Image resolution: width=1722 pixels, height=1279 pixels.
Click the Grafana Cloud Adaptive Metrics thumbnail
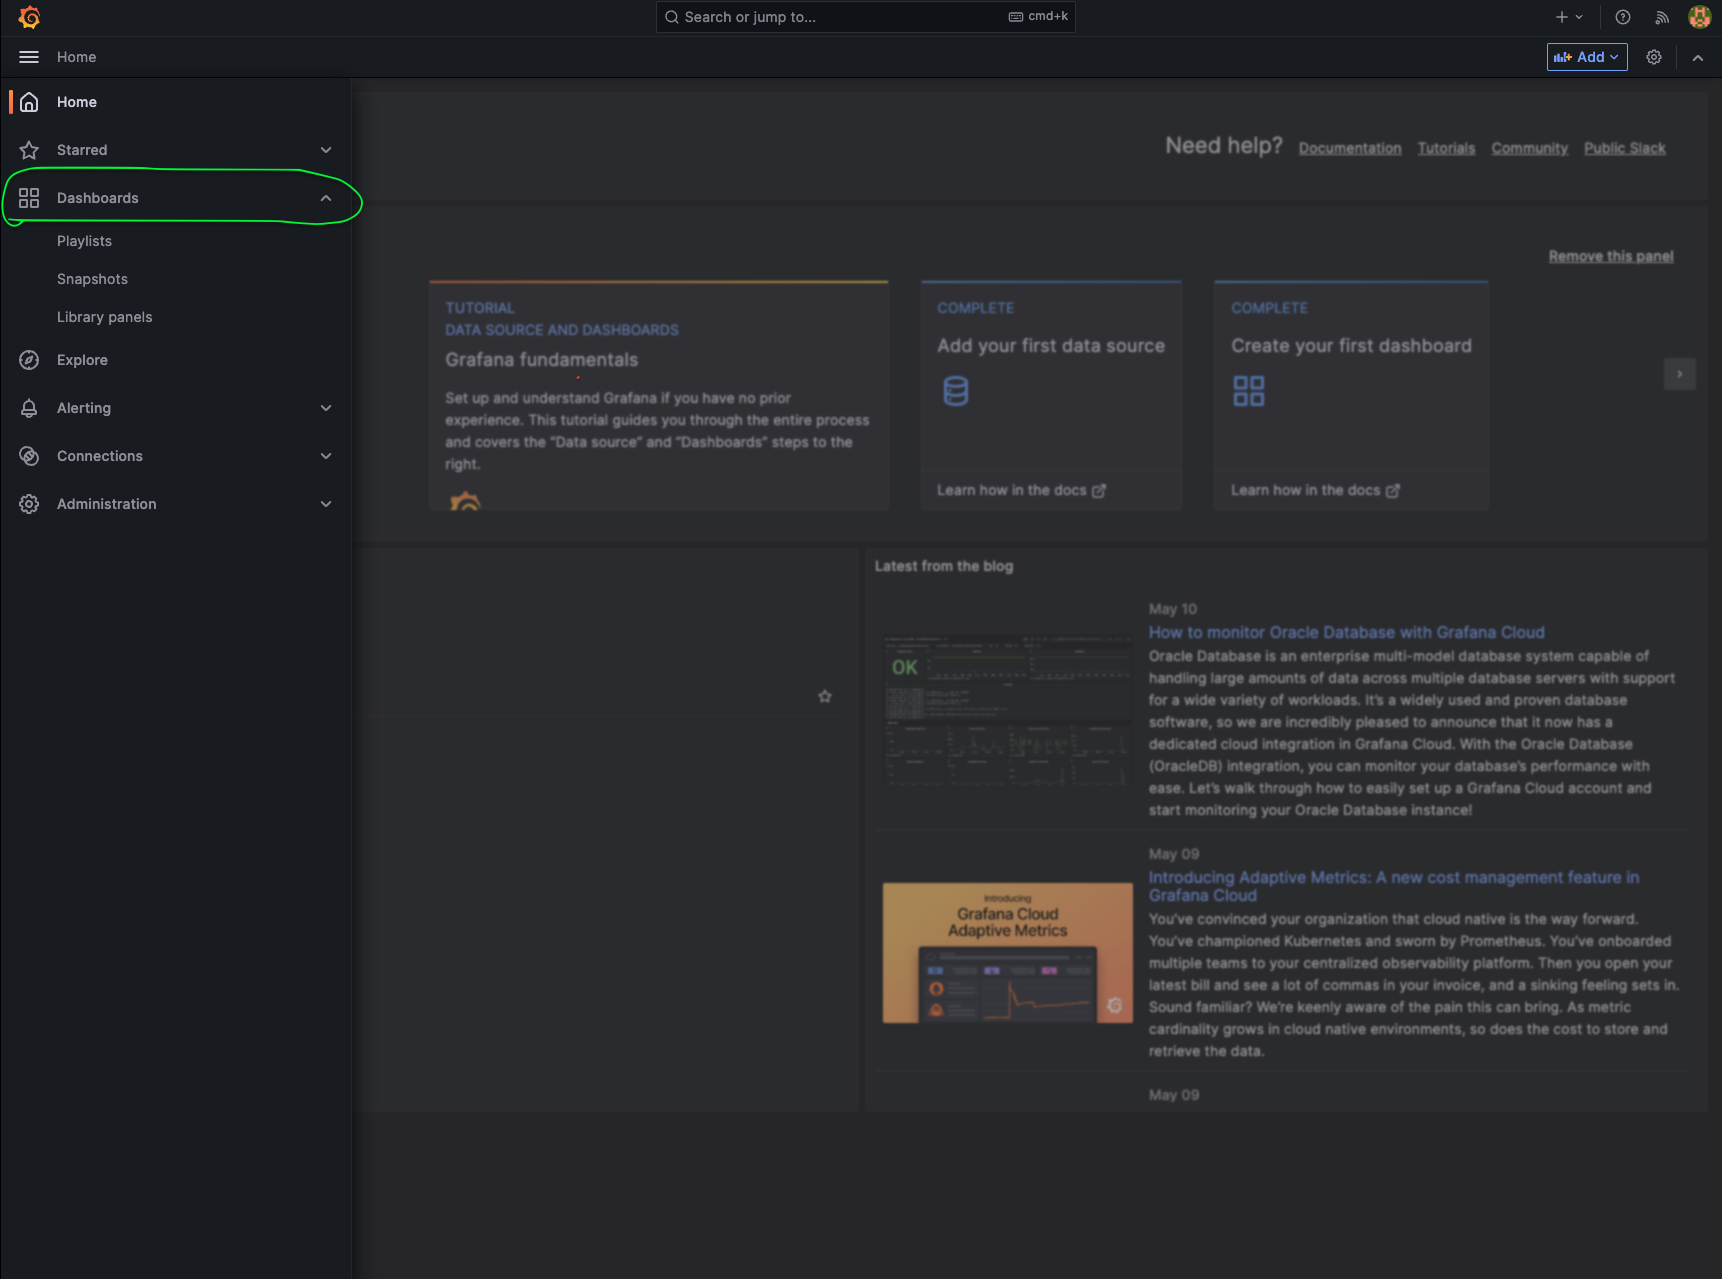pyautogui.click(x=1008, y=953)
